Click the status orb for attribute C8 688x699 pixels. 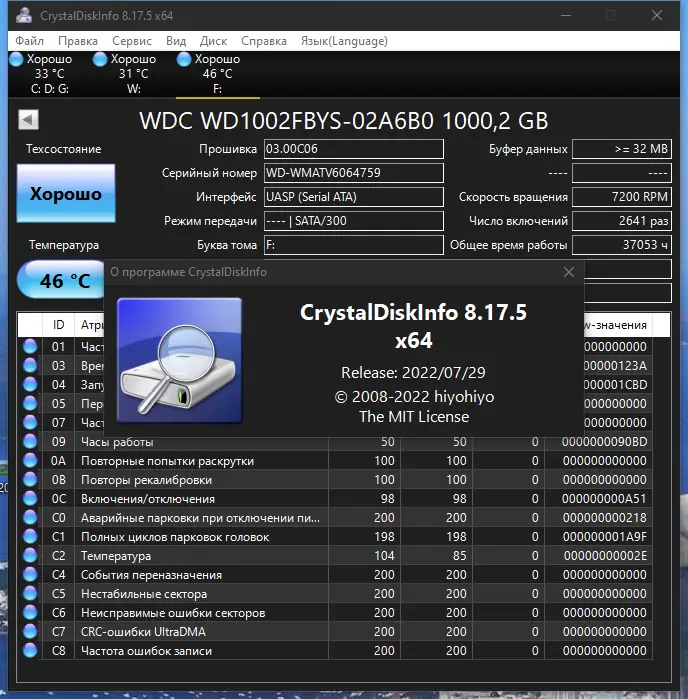(30, 651)
